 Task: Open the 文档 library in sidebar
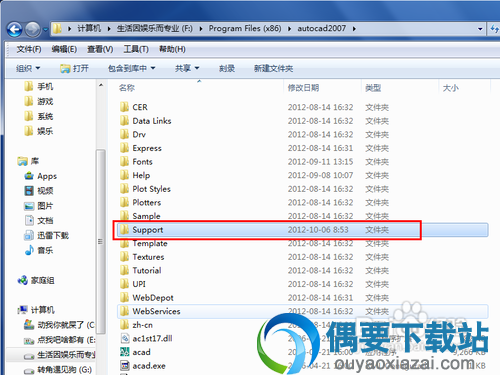coord(45,220)
